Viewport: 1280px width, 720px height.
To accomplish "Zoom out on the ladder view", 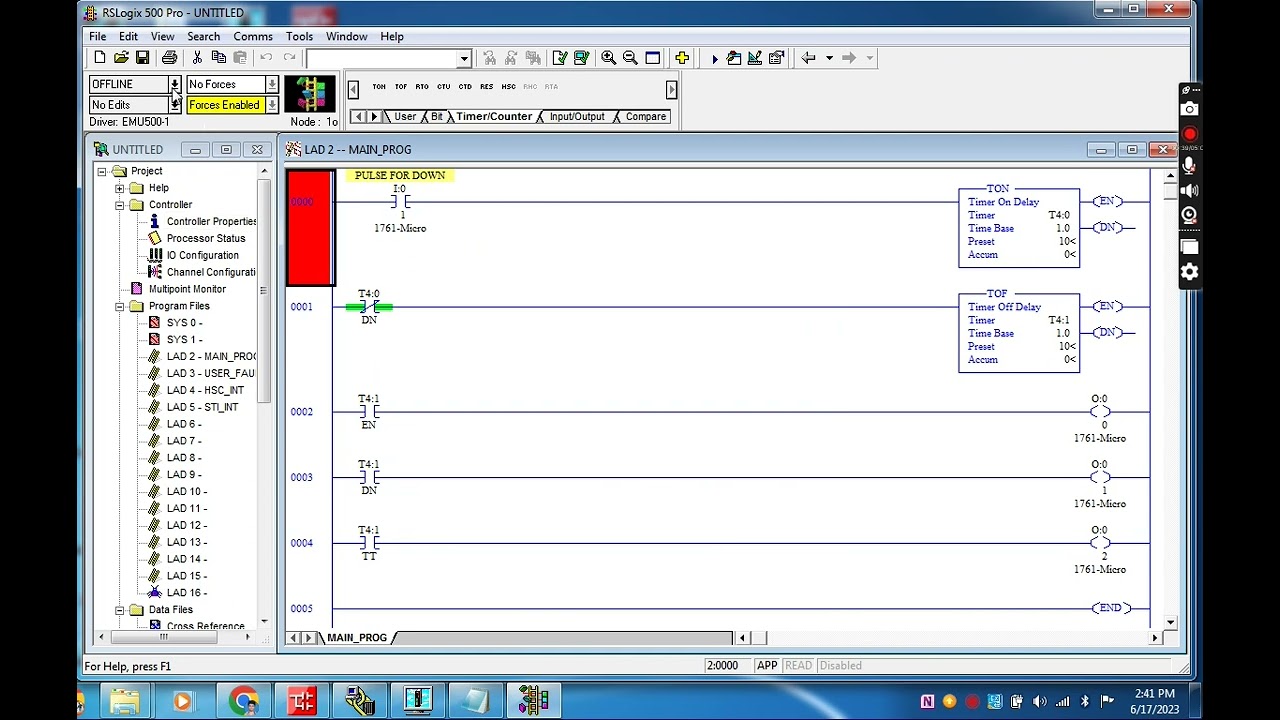I will click(x=630, y=58).
